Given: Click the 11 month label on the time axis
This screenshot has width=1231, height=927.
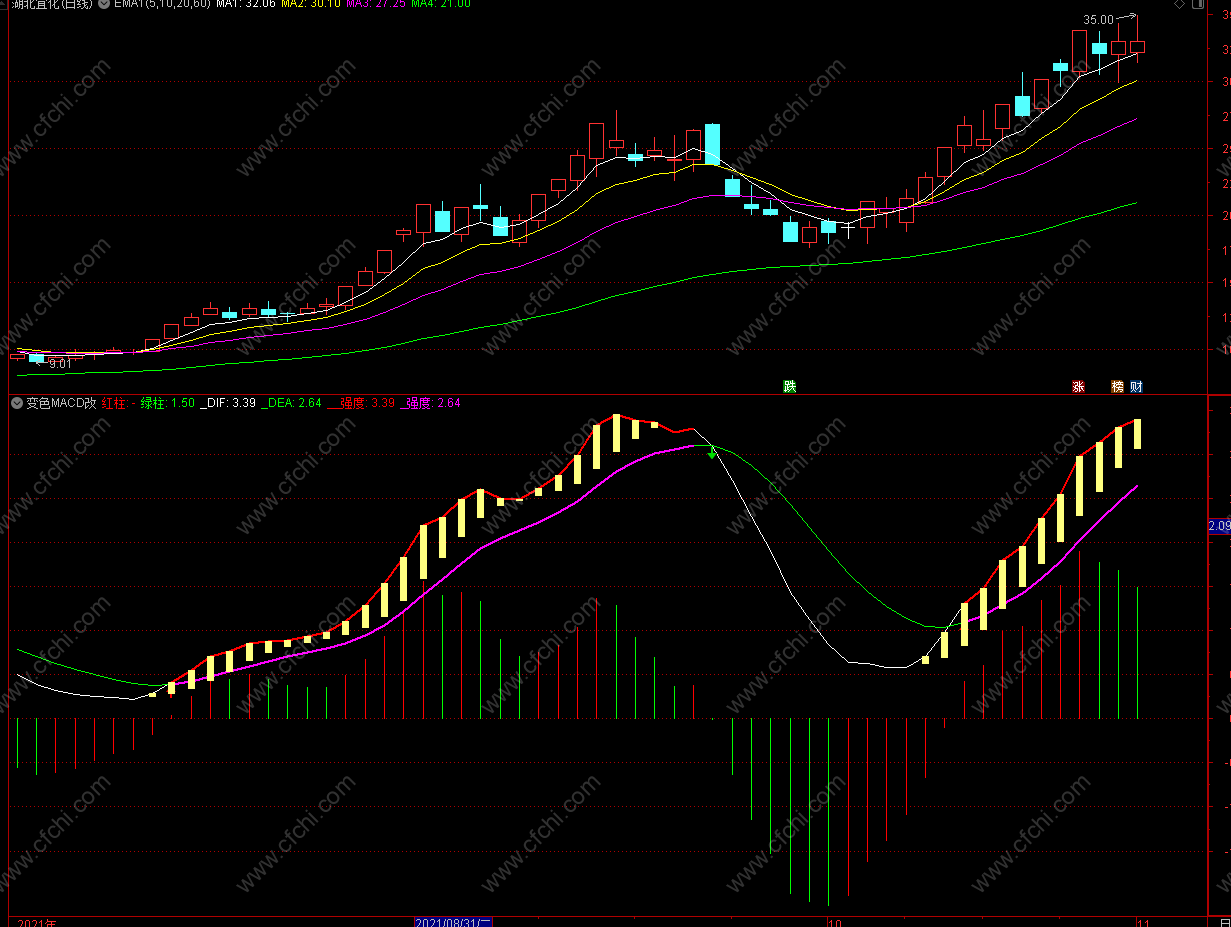Looking at the screenshot, I should pyautogui.click(x=1141, y=922).
